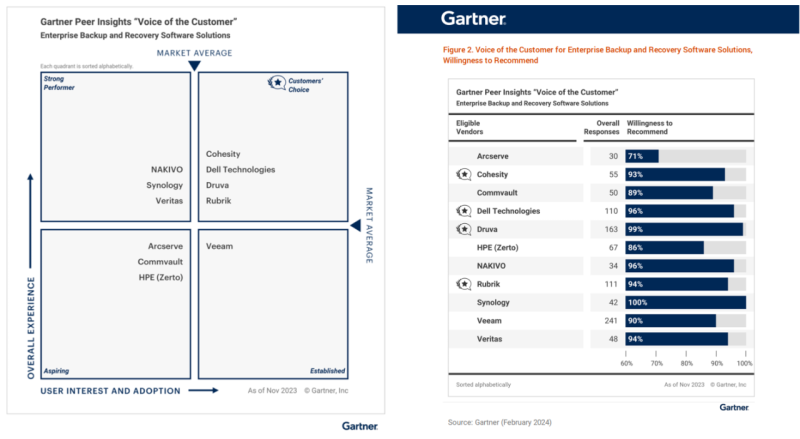Click the left-pointing market average triangle beside quadrant
Image resolution: width=800 pixels, height=439 pixels.
356,225
